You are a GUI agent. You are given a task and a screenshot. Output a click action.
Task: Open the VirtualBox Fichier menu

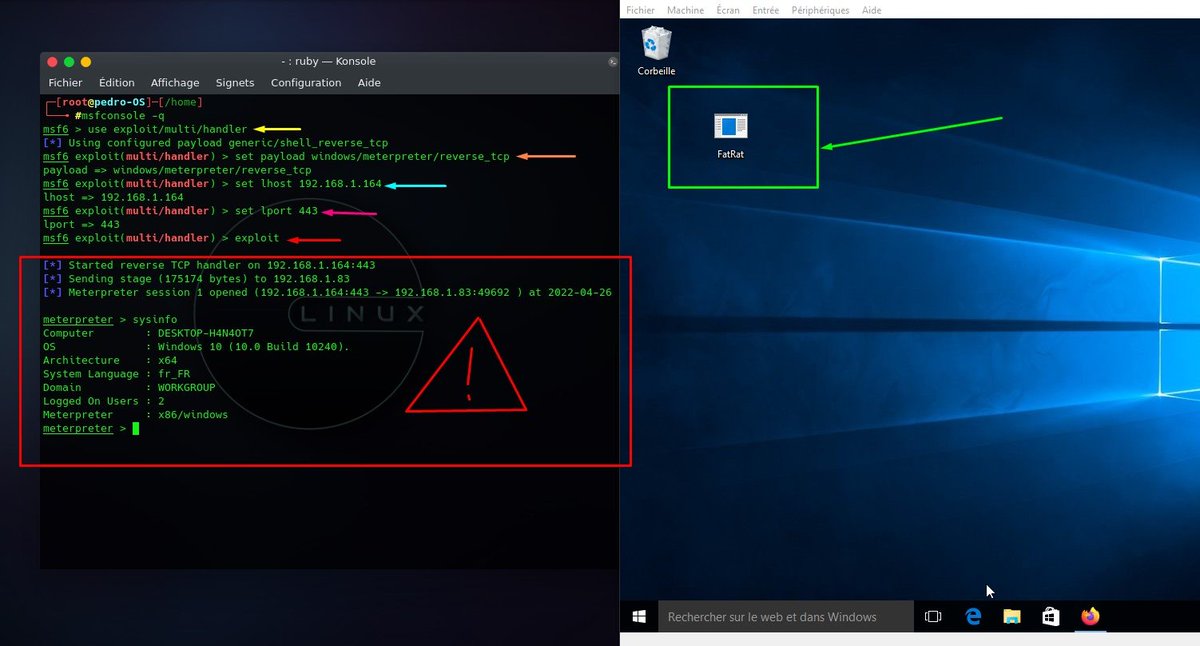coord(640,10)
